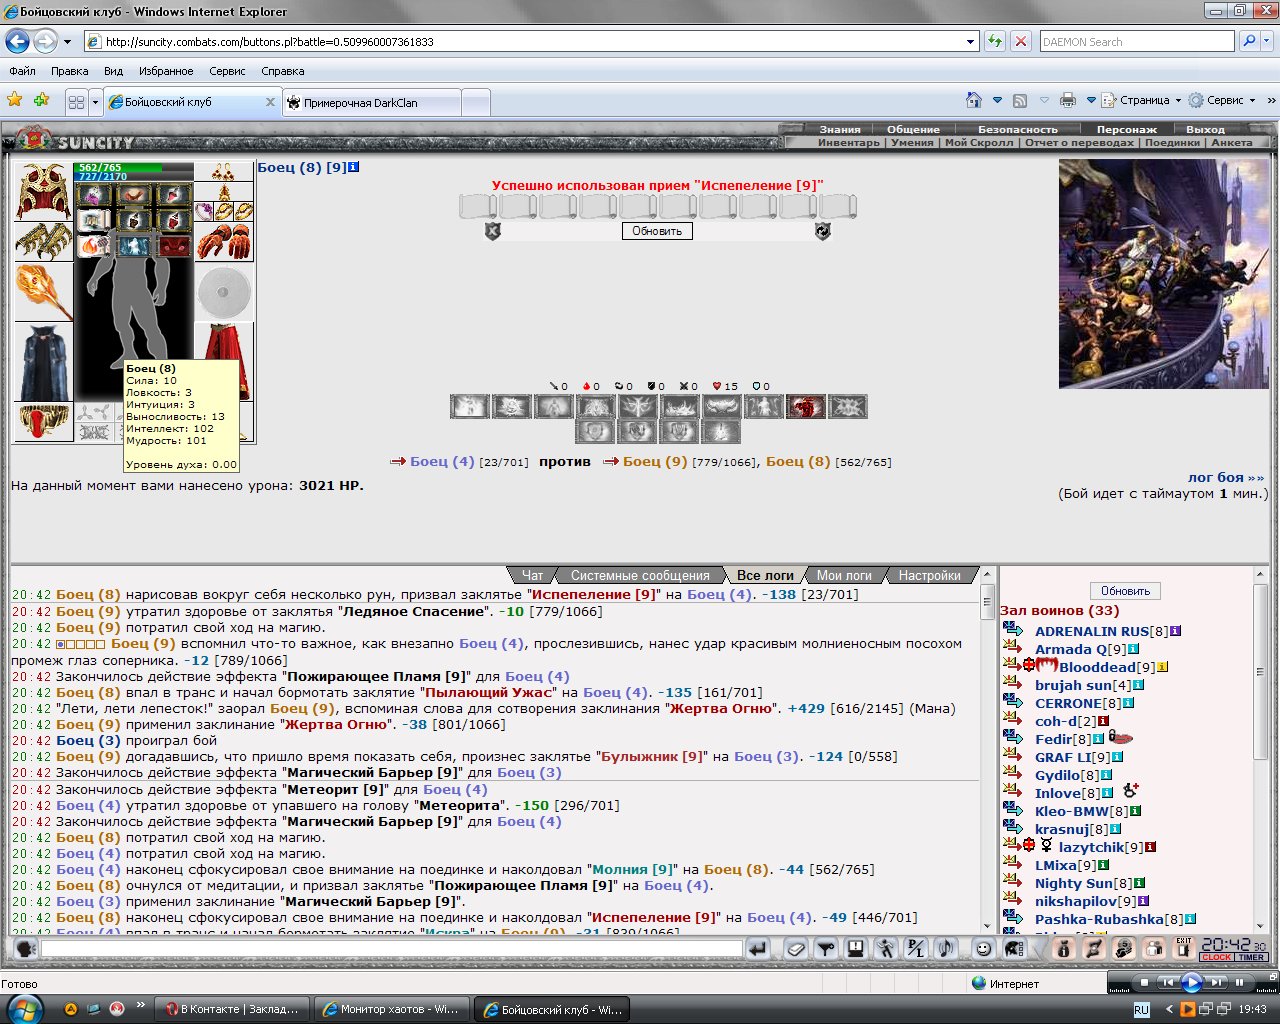Viewport: 1280px width, 1024px height.
Task: Open the address bar dropdown arrow
Action: (x=970, y=42)
